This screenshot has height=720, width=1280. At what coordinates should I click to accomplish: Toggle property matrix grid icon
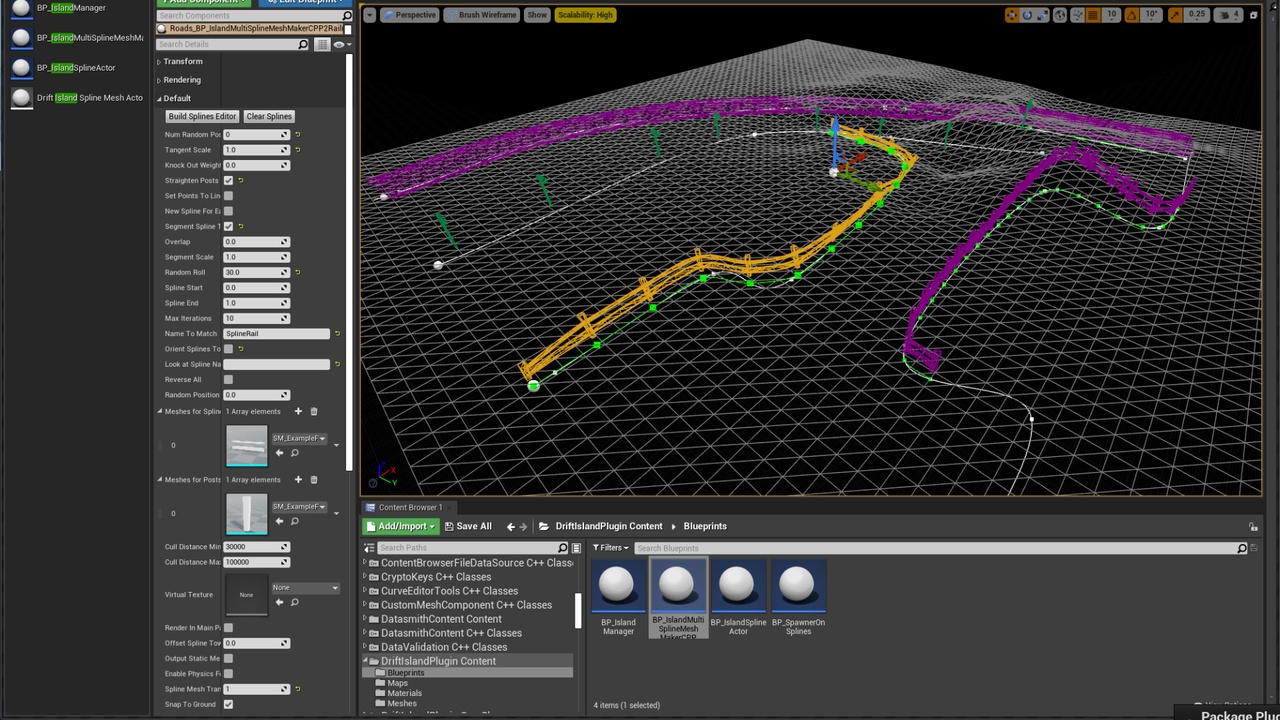[322, 44]
